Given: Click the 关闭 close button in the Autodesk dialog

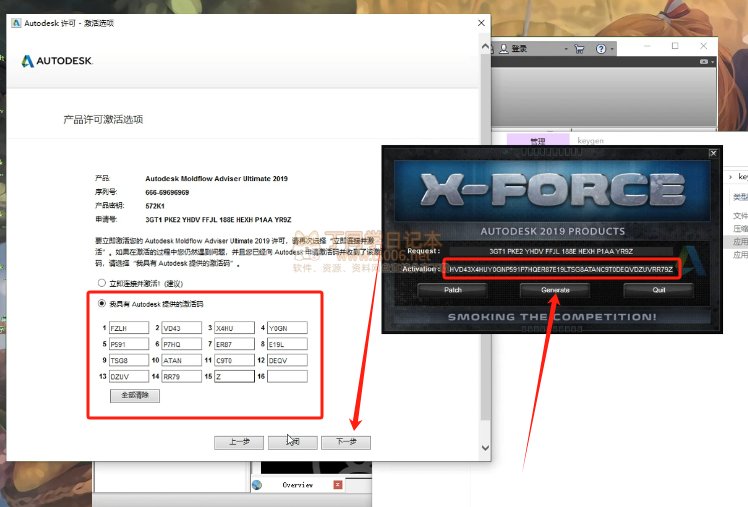Looking at the screenshot, I should 292,442.
